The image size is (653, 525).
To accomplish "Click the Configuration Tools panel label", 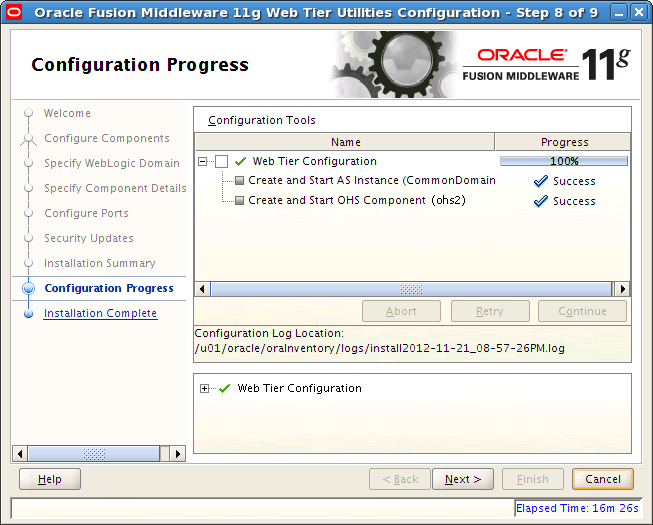I will tap(262, 120).
